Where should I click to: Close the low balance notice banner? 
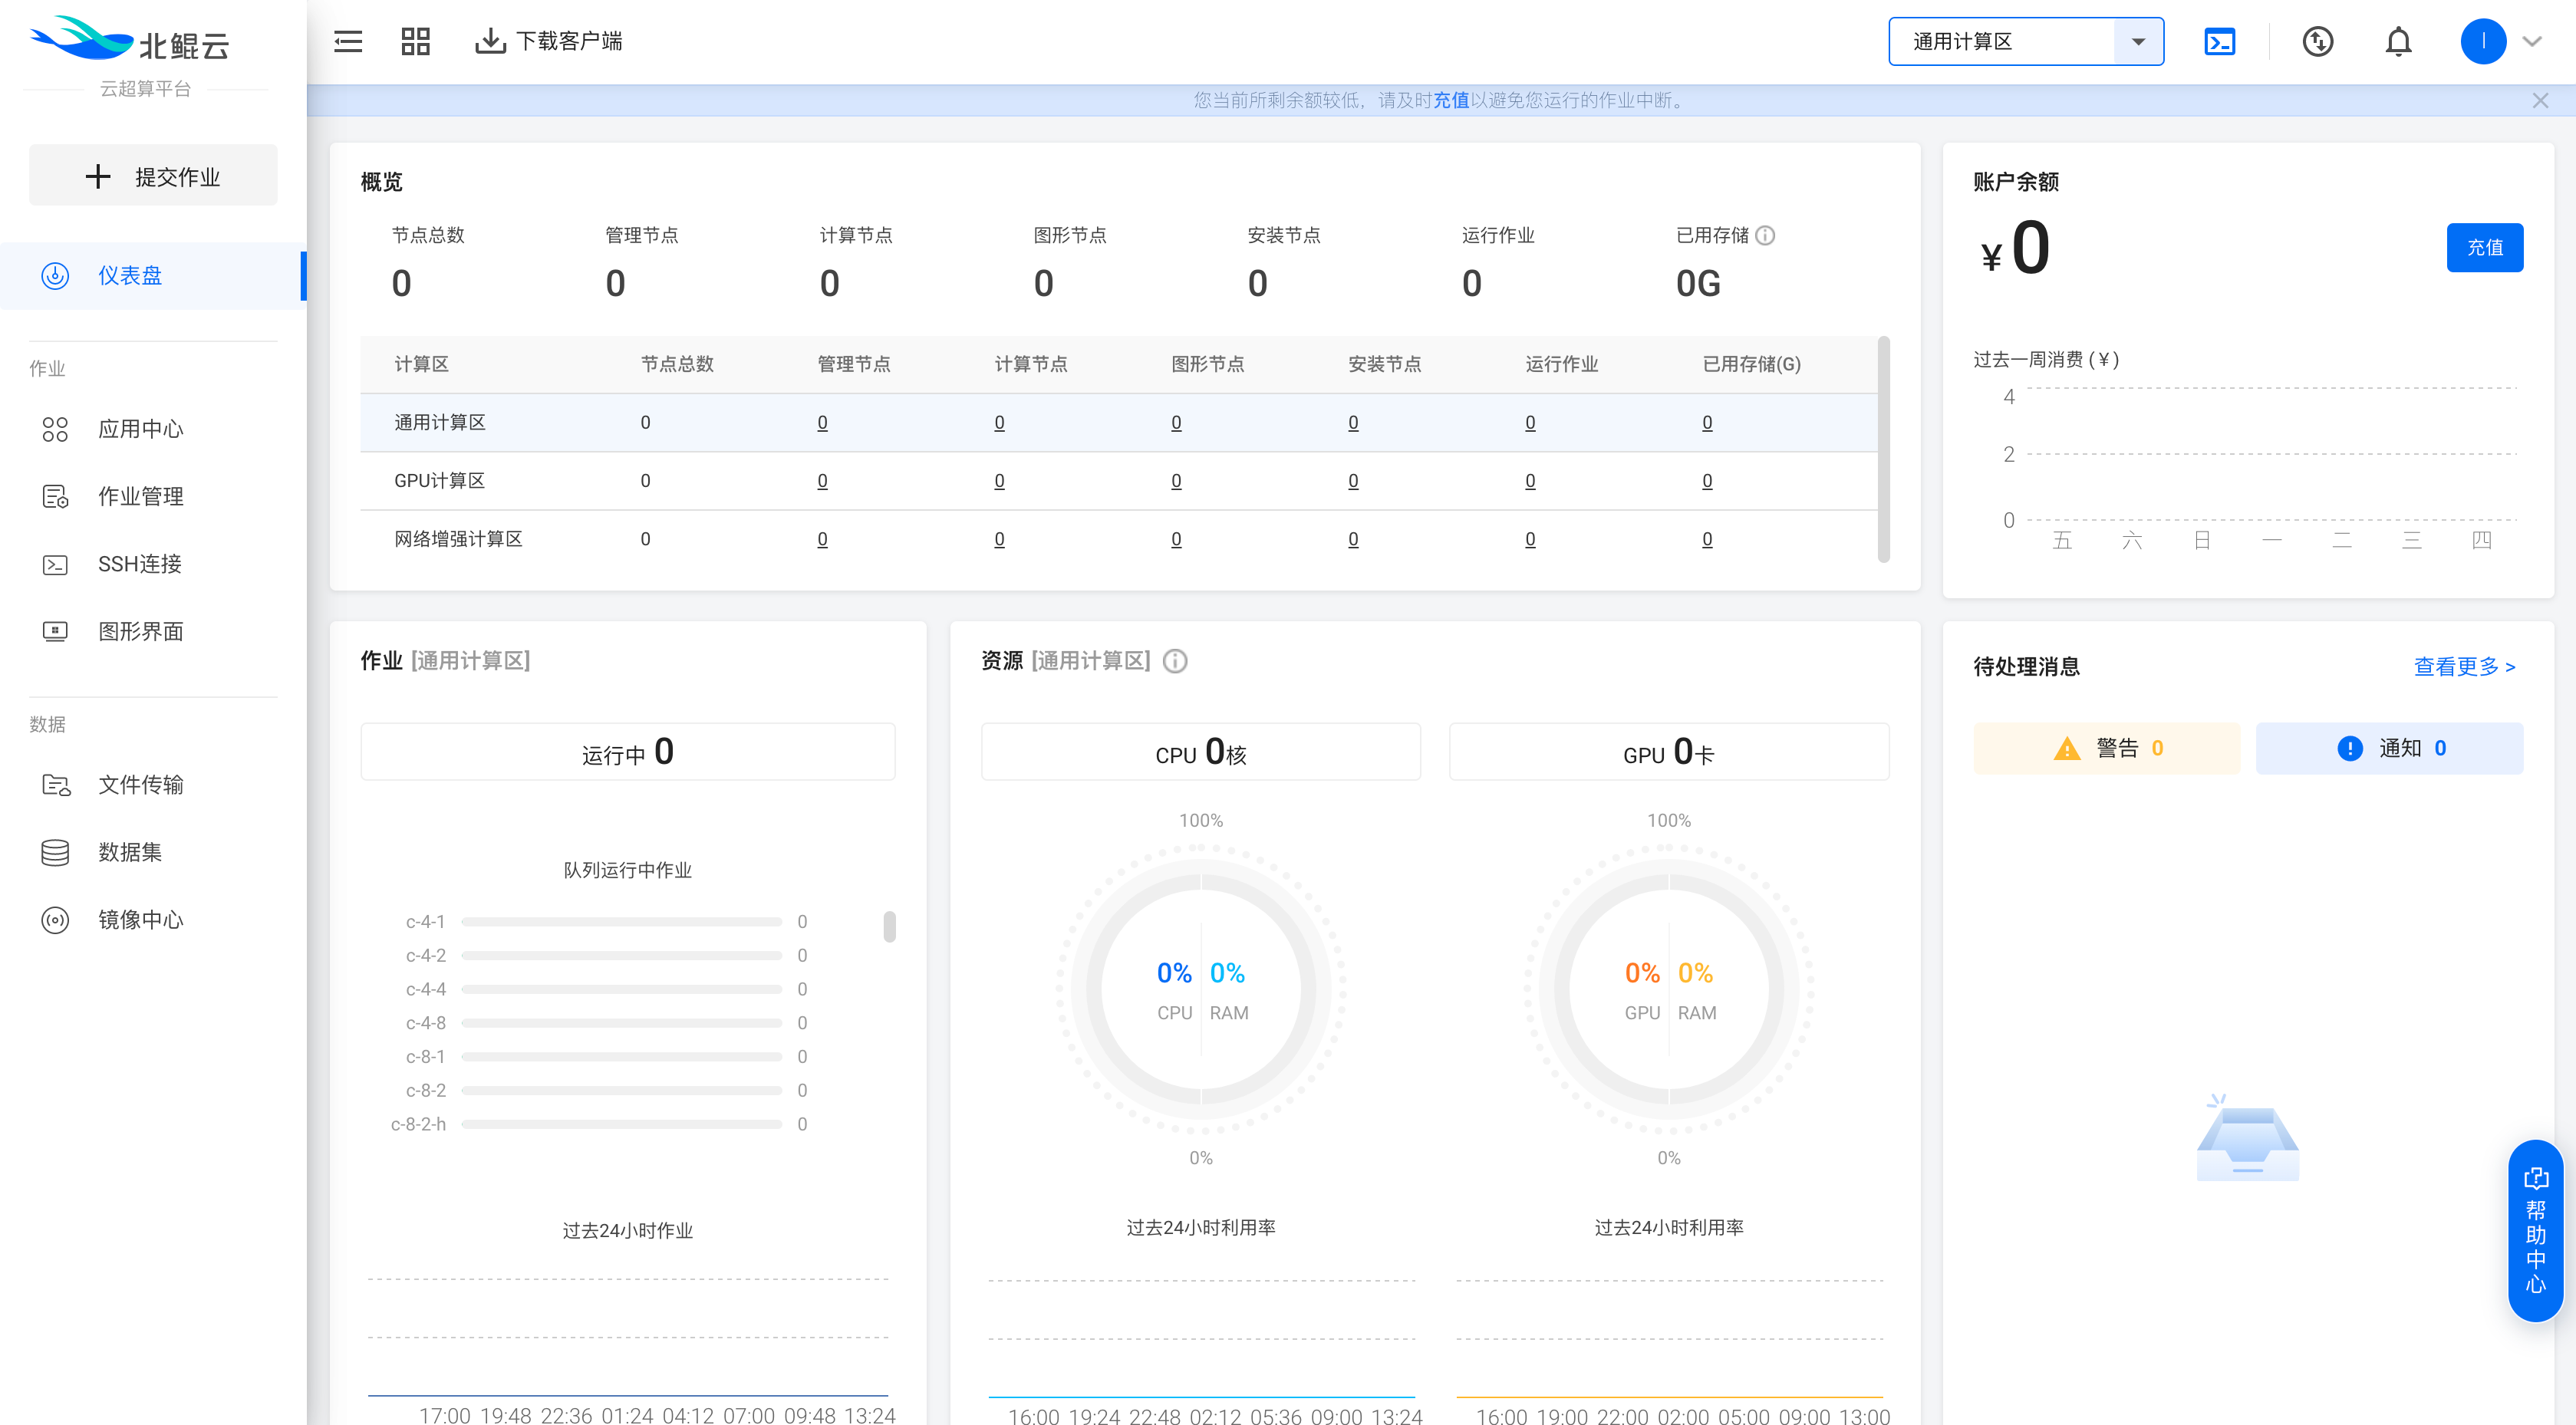tap(2539, 100)
